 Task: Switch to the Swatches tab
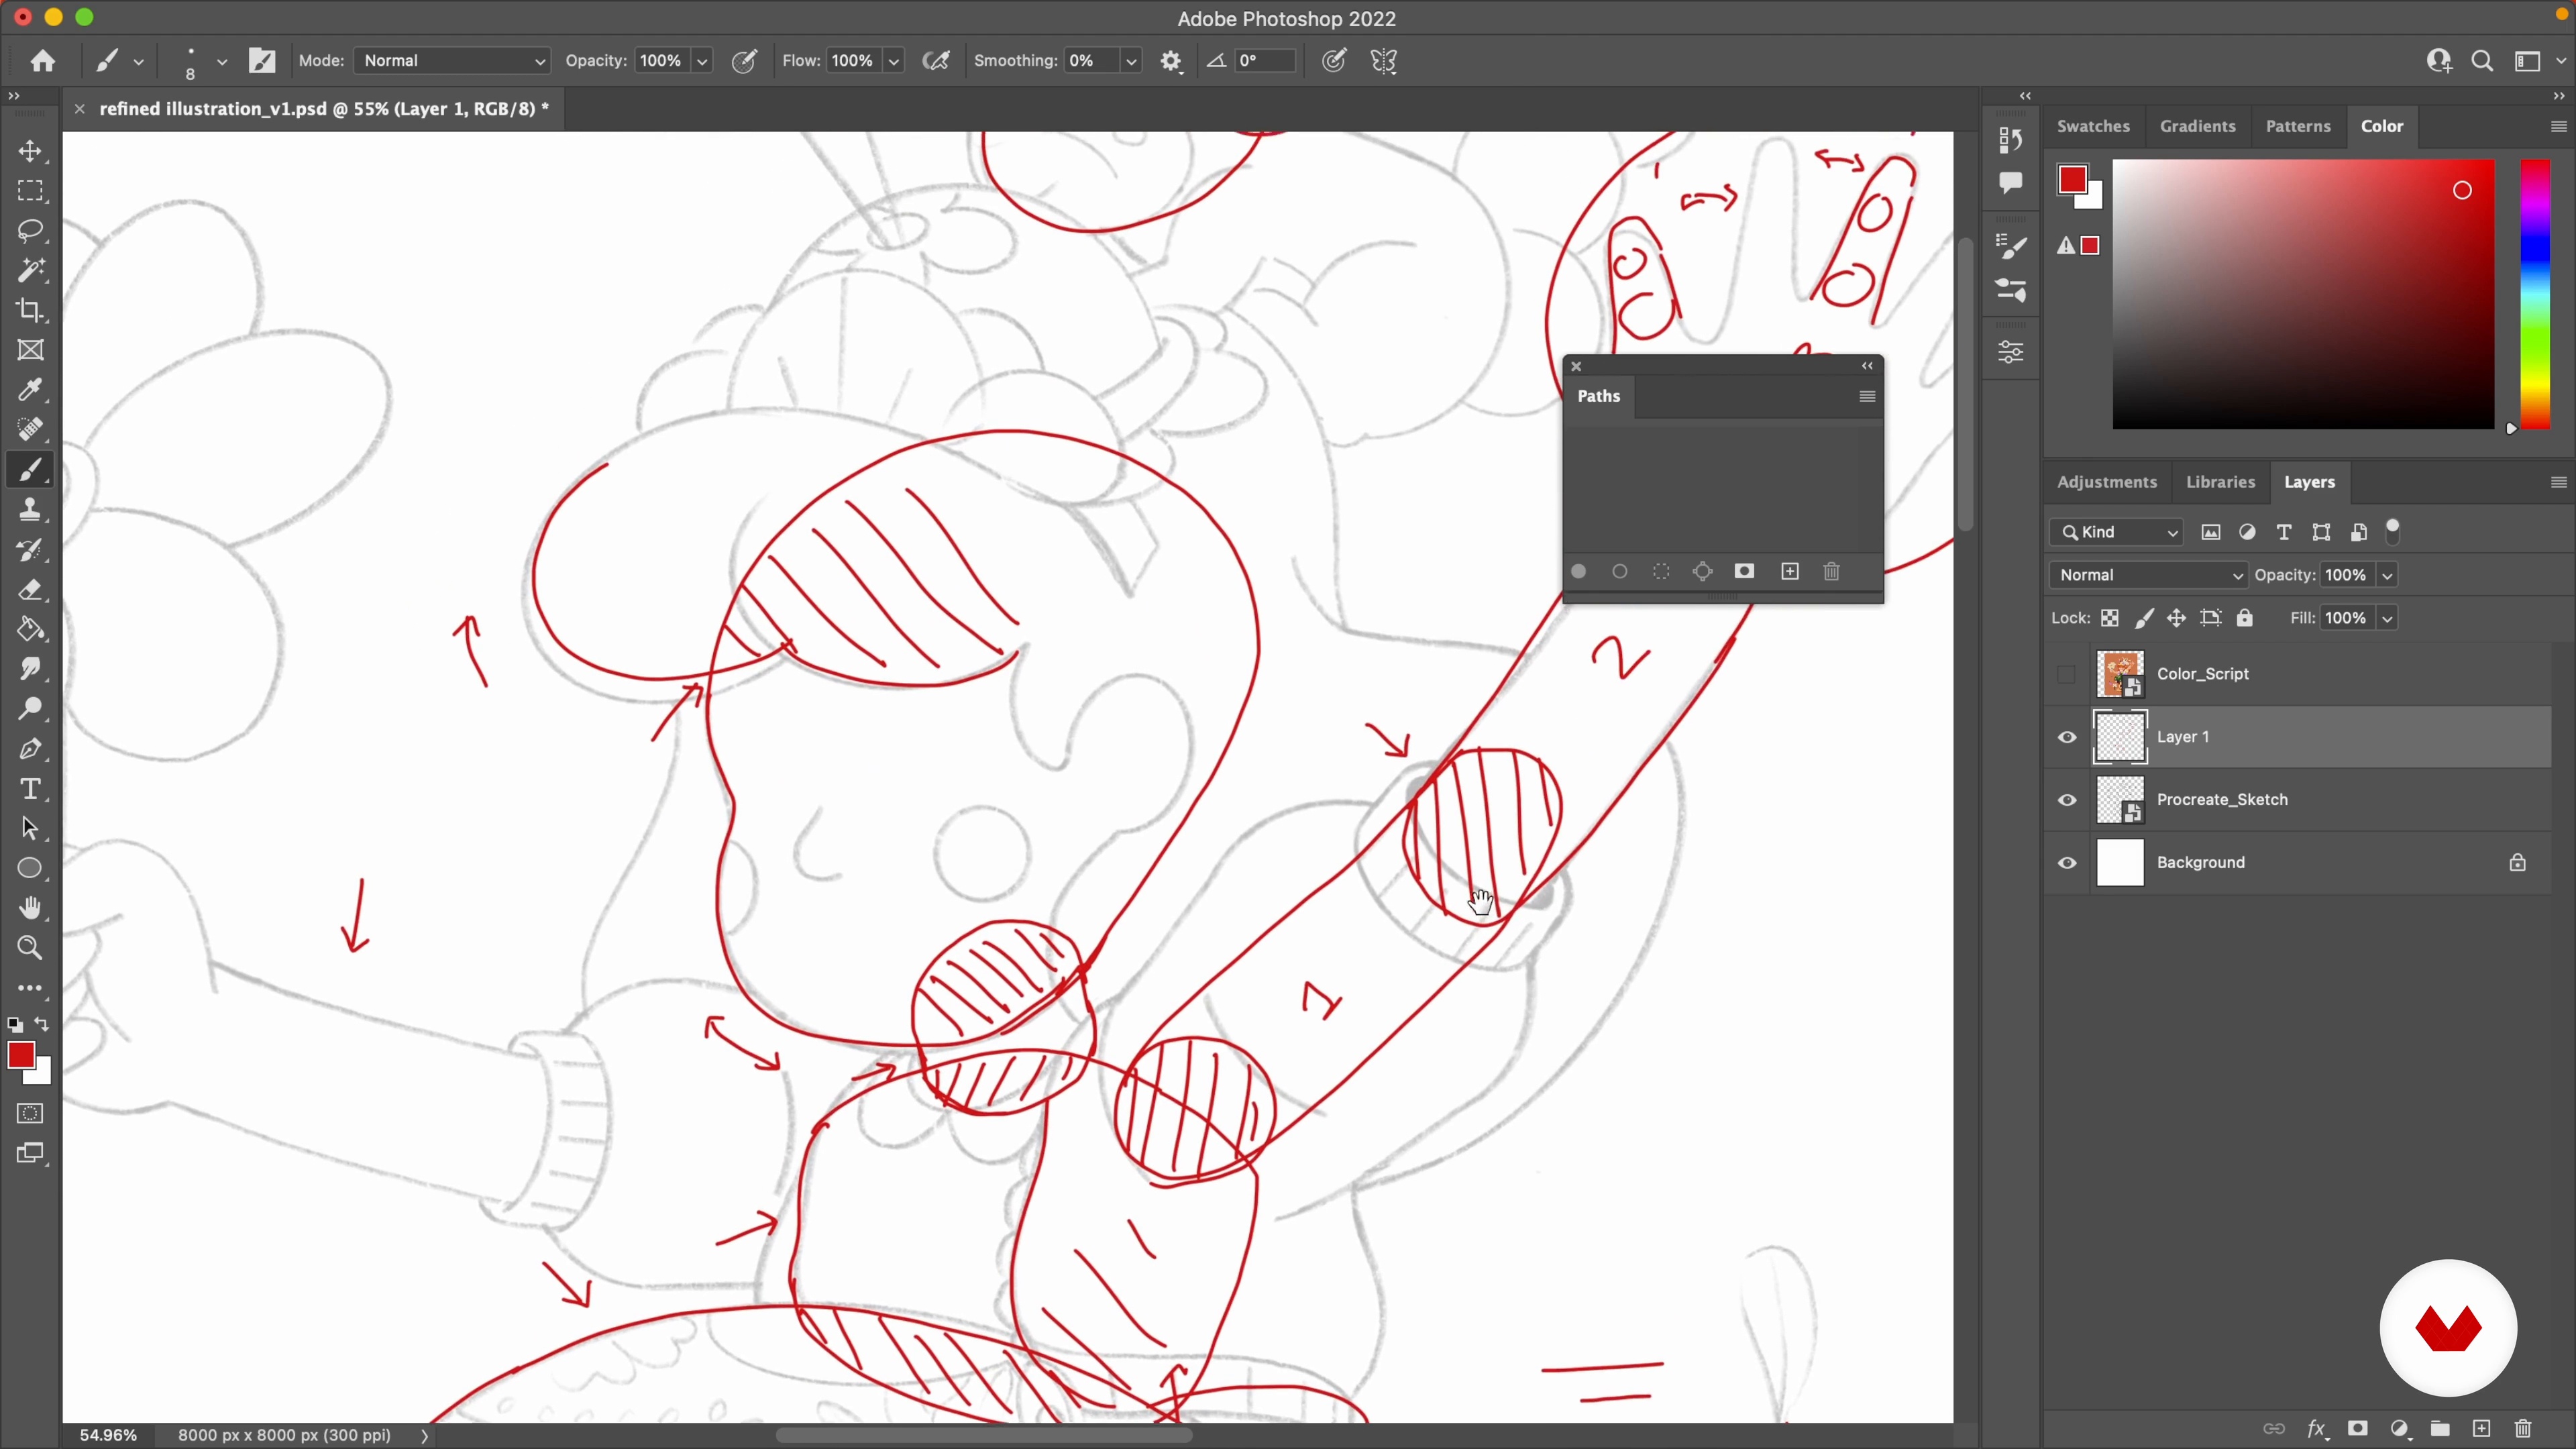(x=2093, y=127)
